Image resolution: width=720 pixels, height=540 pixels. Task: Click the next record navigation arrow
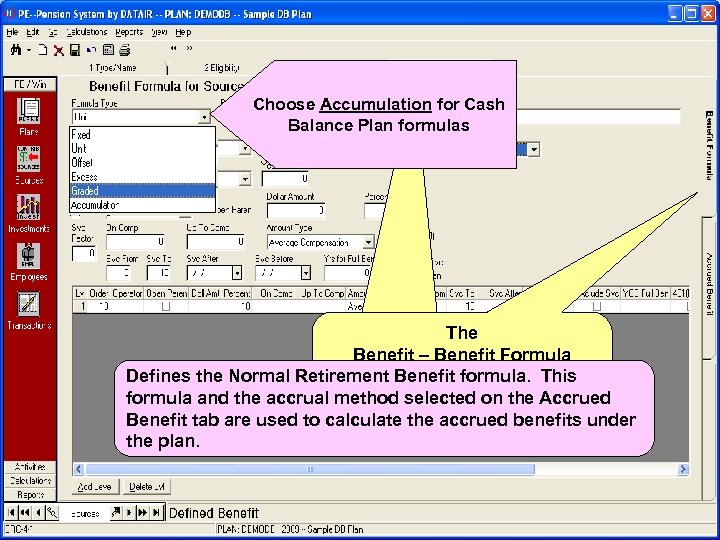[129, 512]
